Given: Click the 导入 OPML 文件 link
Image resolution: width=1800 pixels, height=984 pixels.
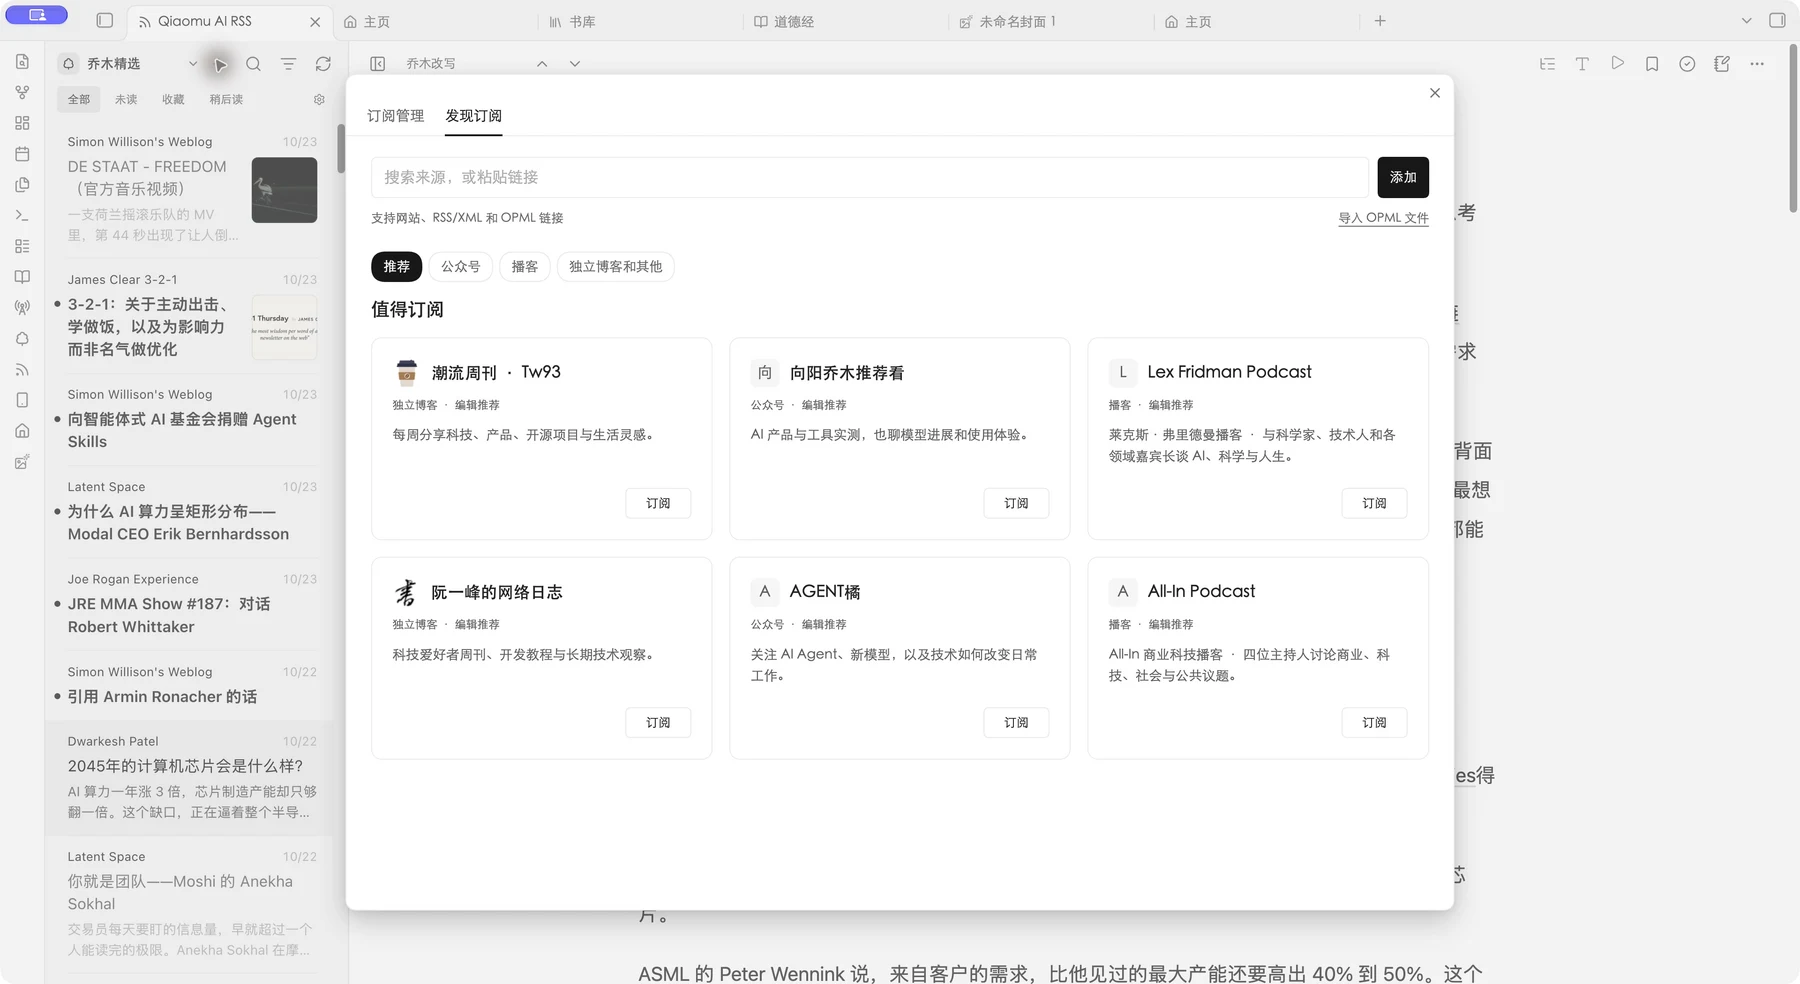Looking at the screenshot, I should [x=1383, y=218].
